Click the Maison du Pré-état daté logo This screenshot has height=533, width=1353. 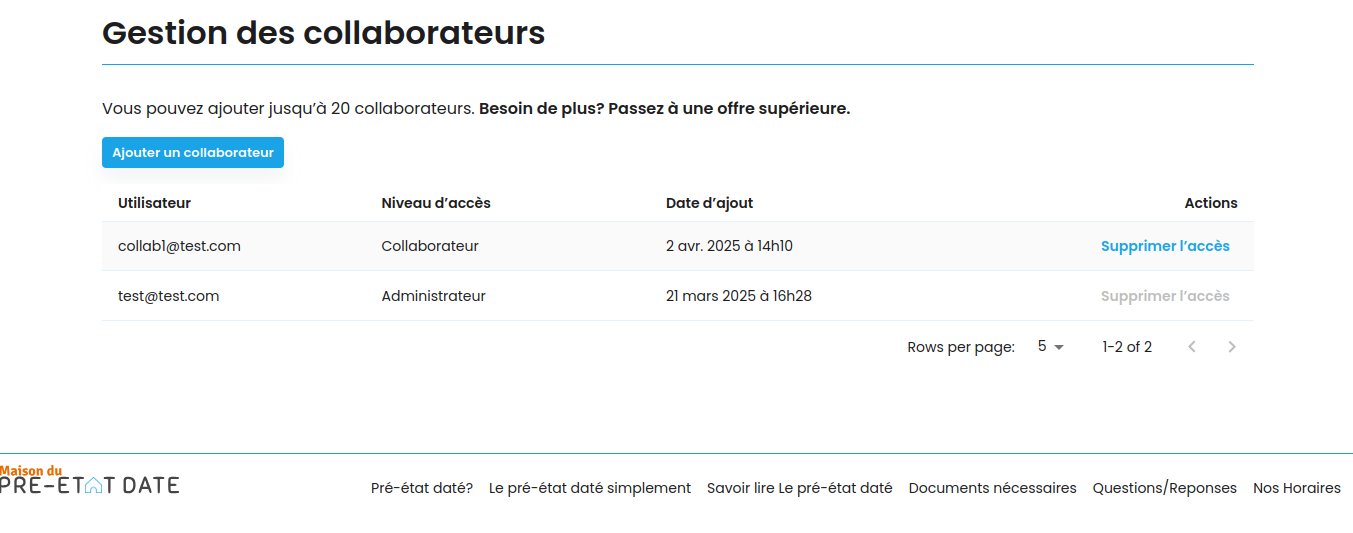point(89,480)
